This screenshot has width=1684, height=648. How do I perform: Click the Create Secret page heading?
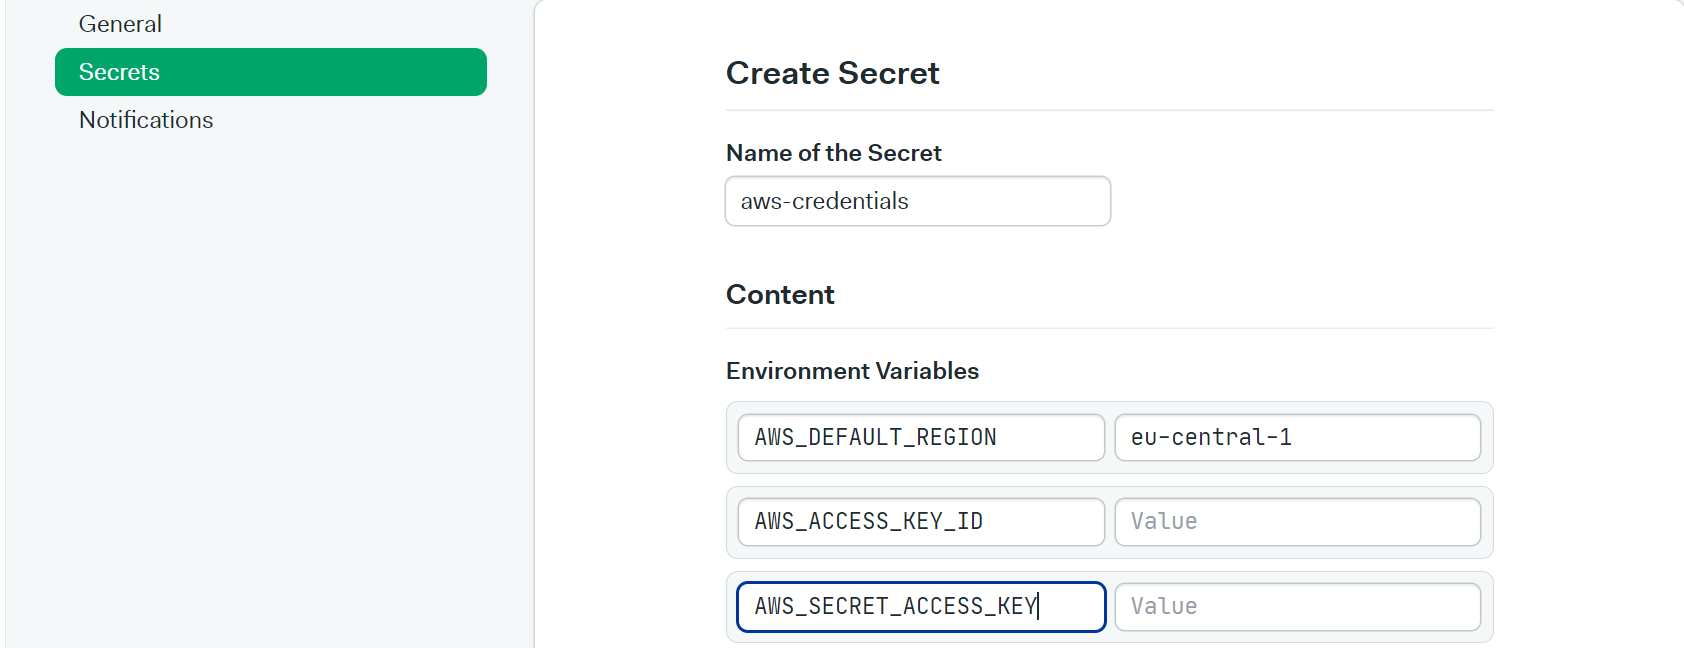click(x=832, y=73)
